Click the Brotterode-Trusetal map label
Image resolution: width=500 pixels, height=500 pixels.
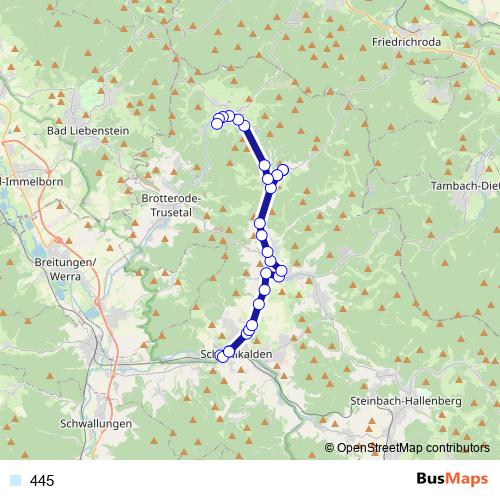pyautogui.click(x=171, y=205)
